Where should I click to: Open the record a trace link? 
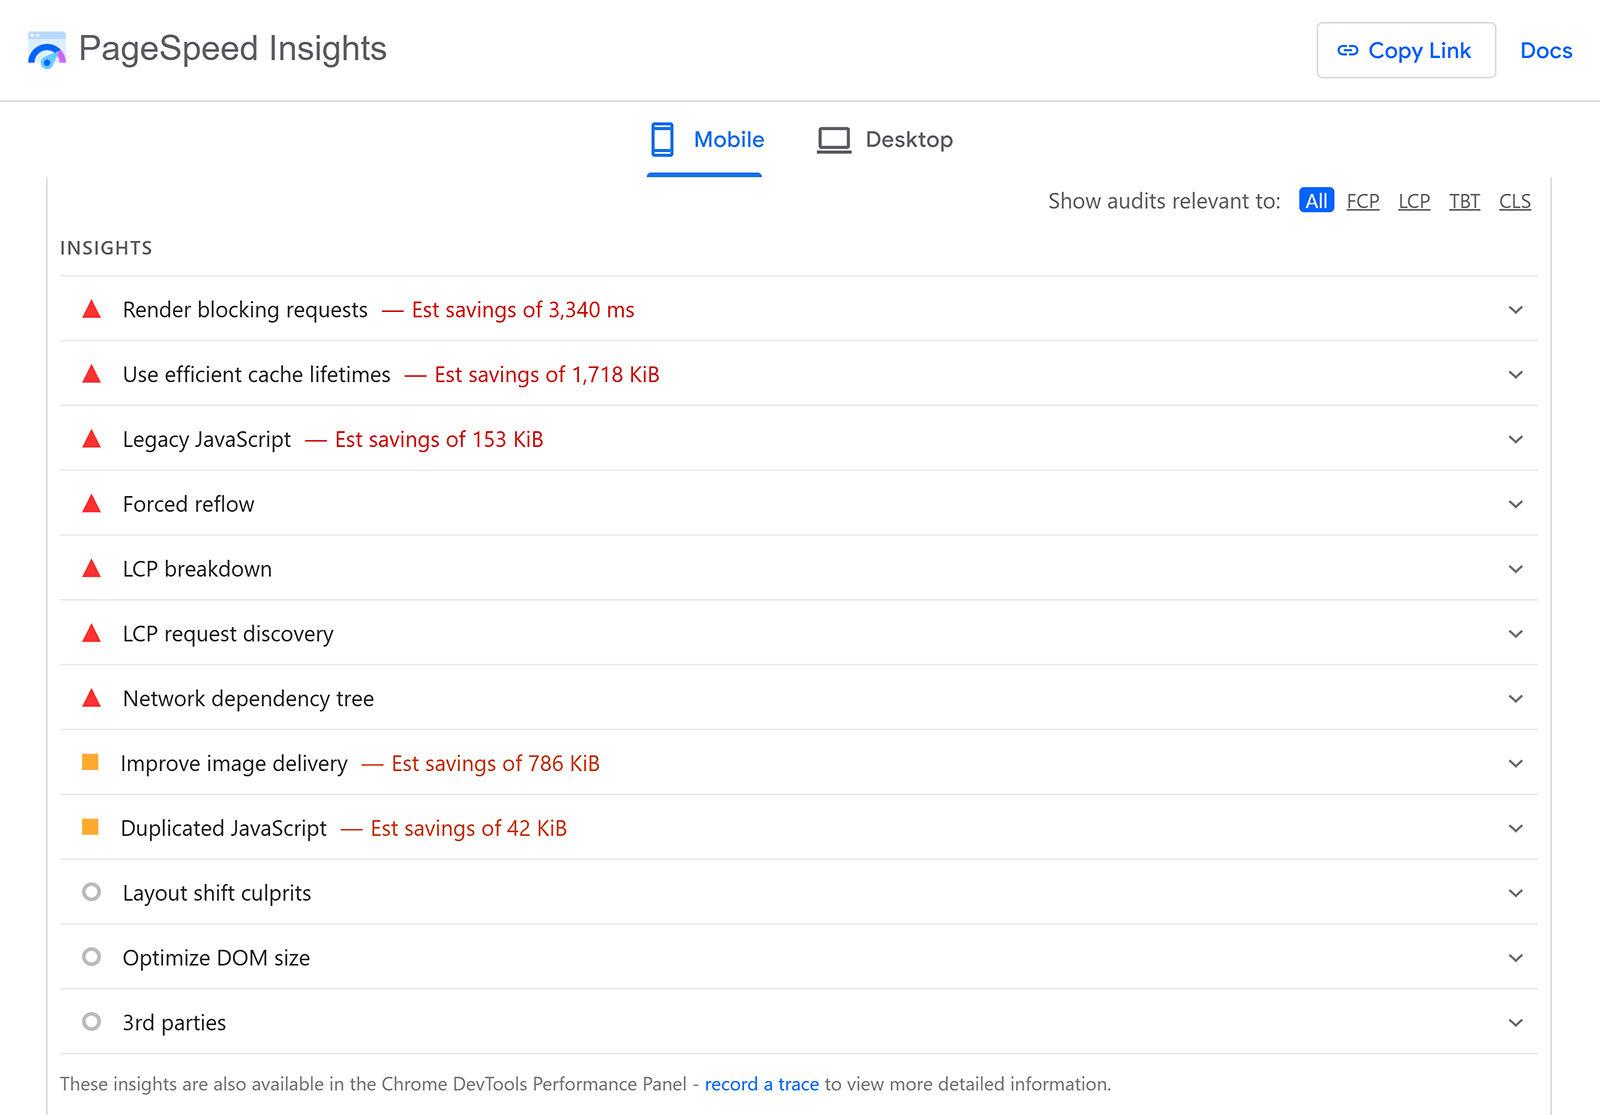(x=761, y=1083)
